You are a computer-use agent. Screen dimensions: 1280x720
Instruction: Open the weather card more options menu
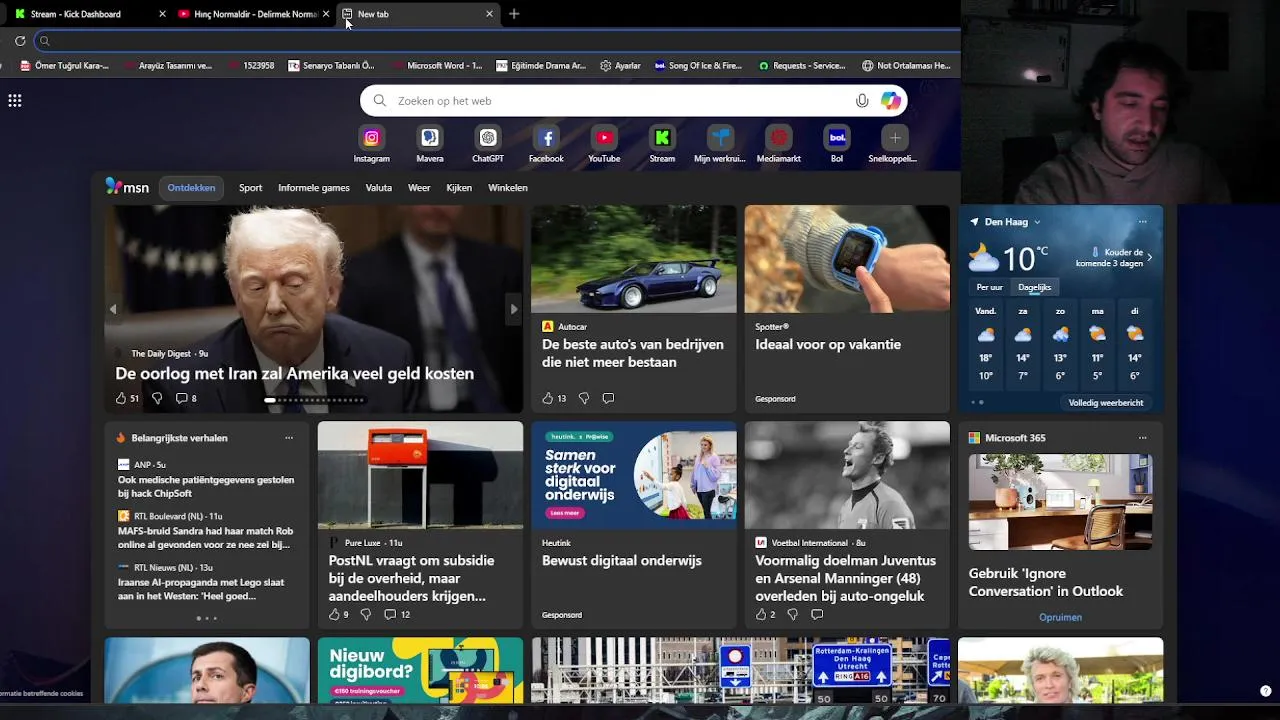[x=1142, y=222]
